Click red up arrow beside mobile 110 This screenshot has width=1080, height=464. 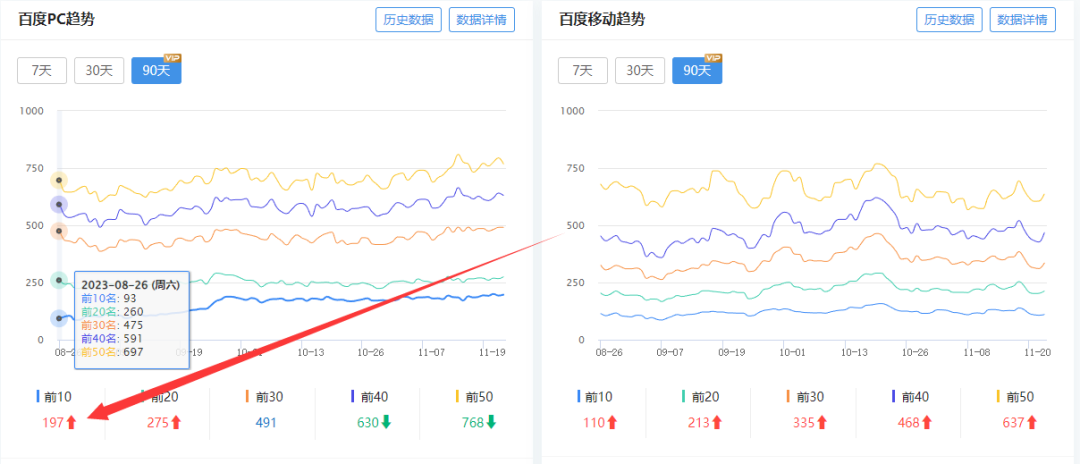pyautogui.click(x=612, y=423)
